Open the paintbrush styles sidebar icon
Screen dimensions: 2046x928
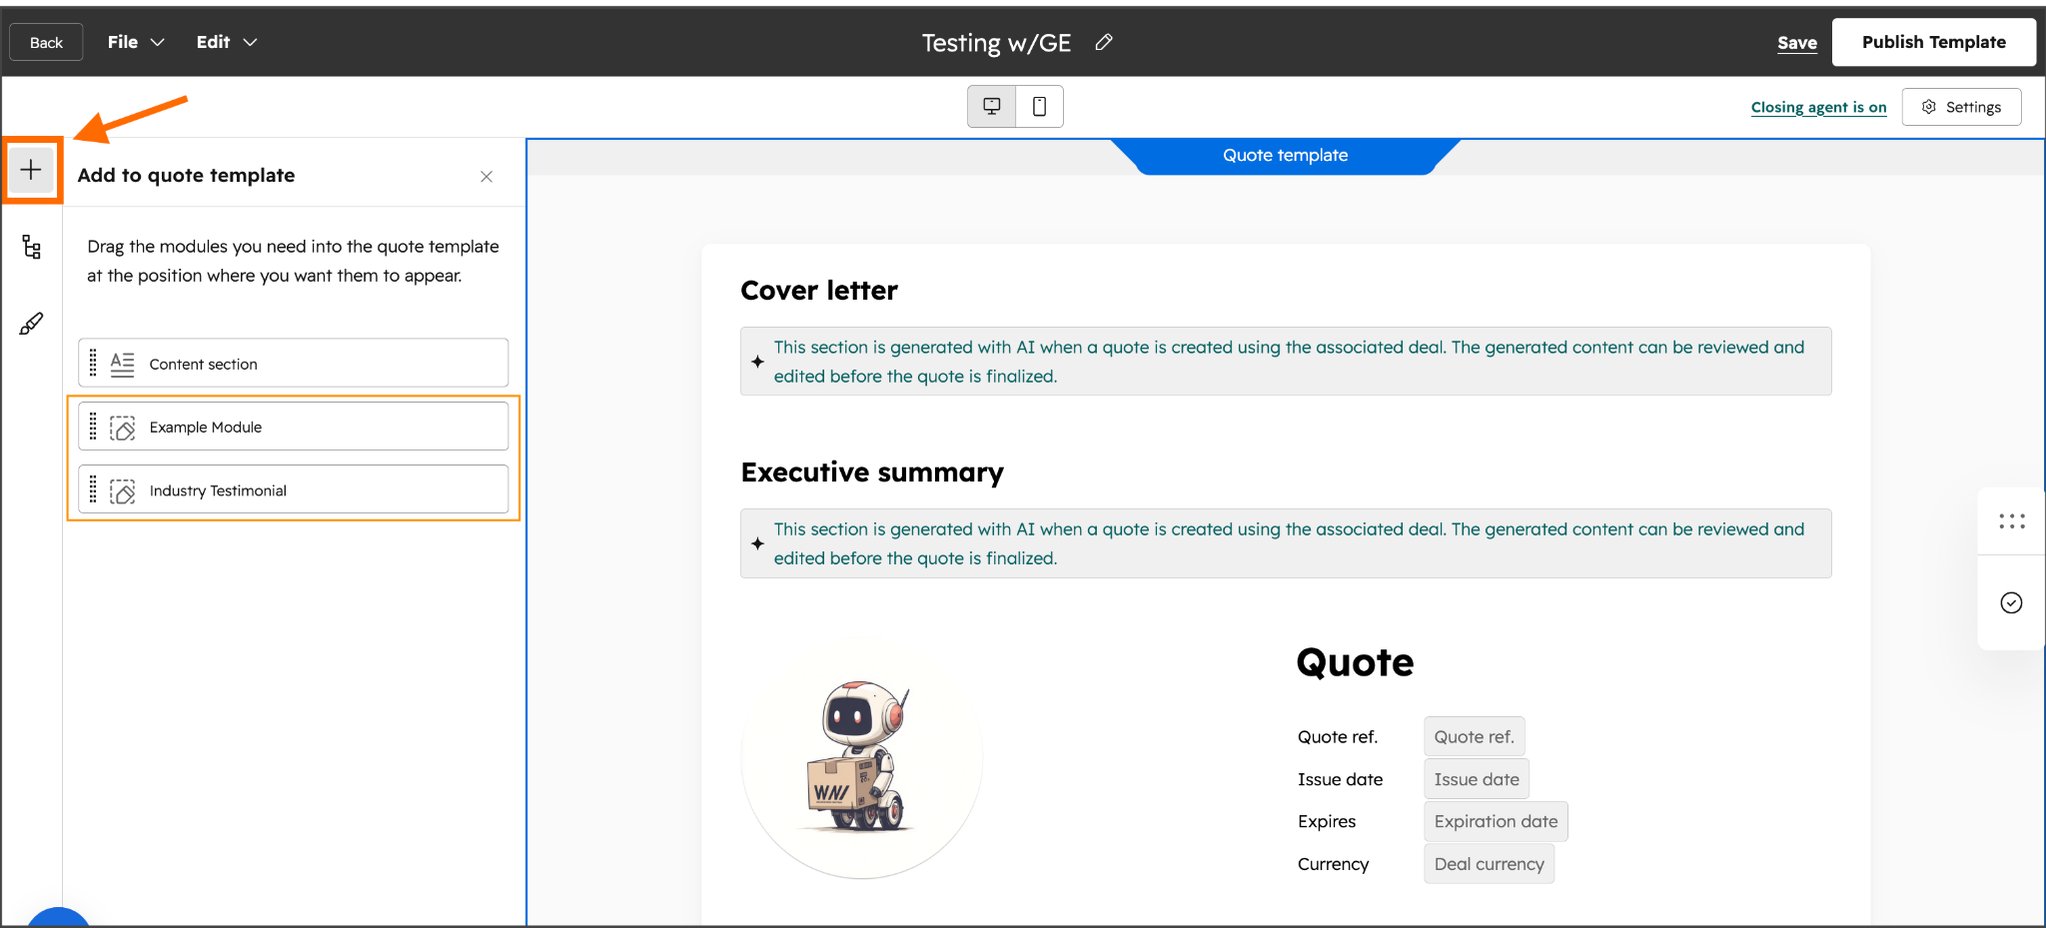point(31,324)
